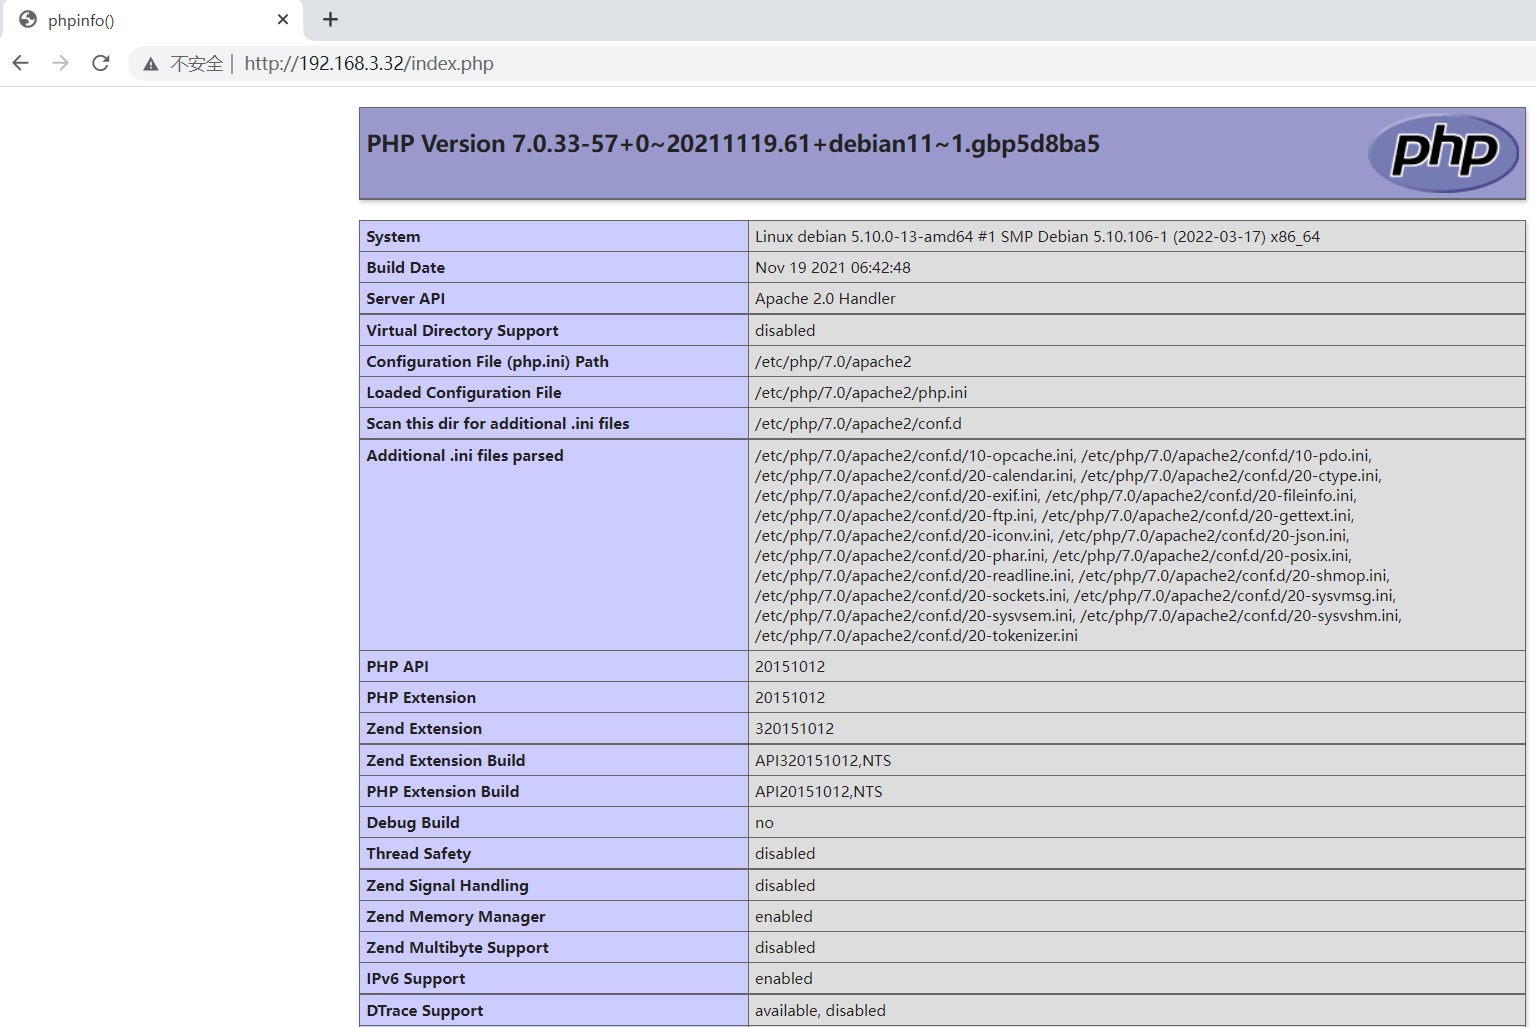The image size is (1536, 1027).
Task: Click the address bar URL 192.168.3.32/index.php
Action: point(369,63)
